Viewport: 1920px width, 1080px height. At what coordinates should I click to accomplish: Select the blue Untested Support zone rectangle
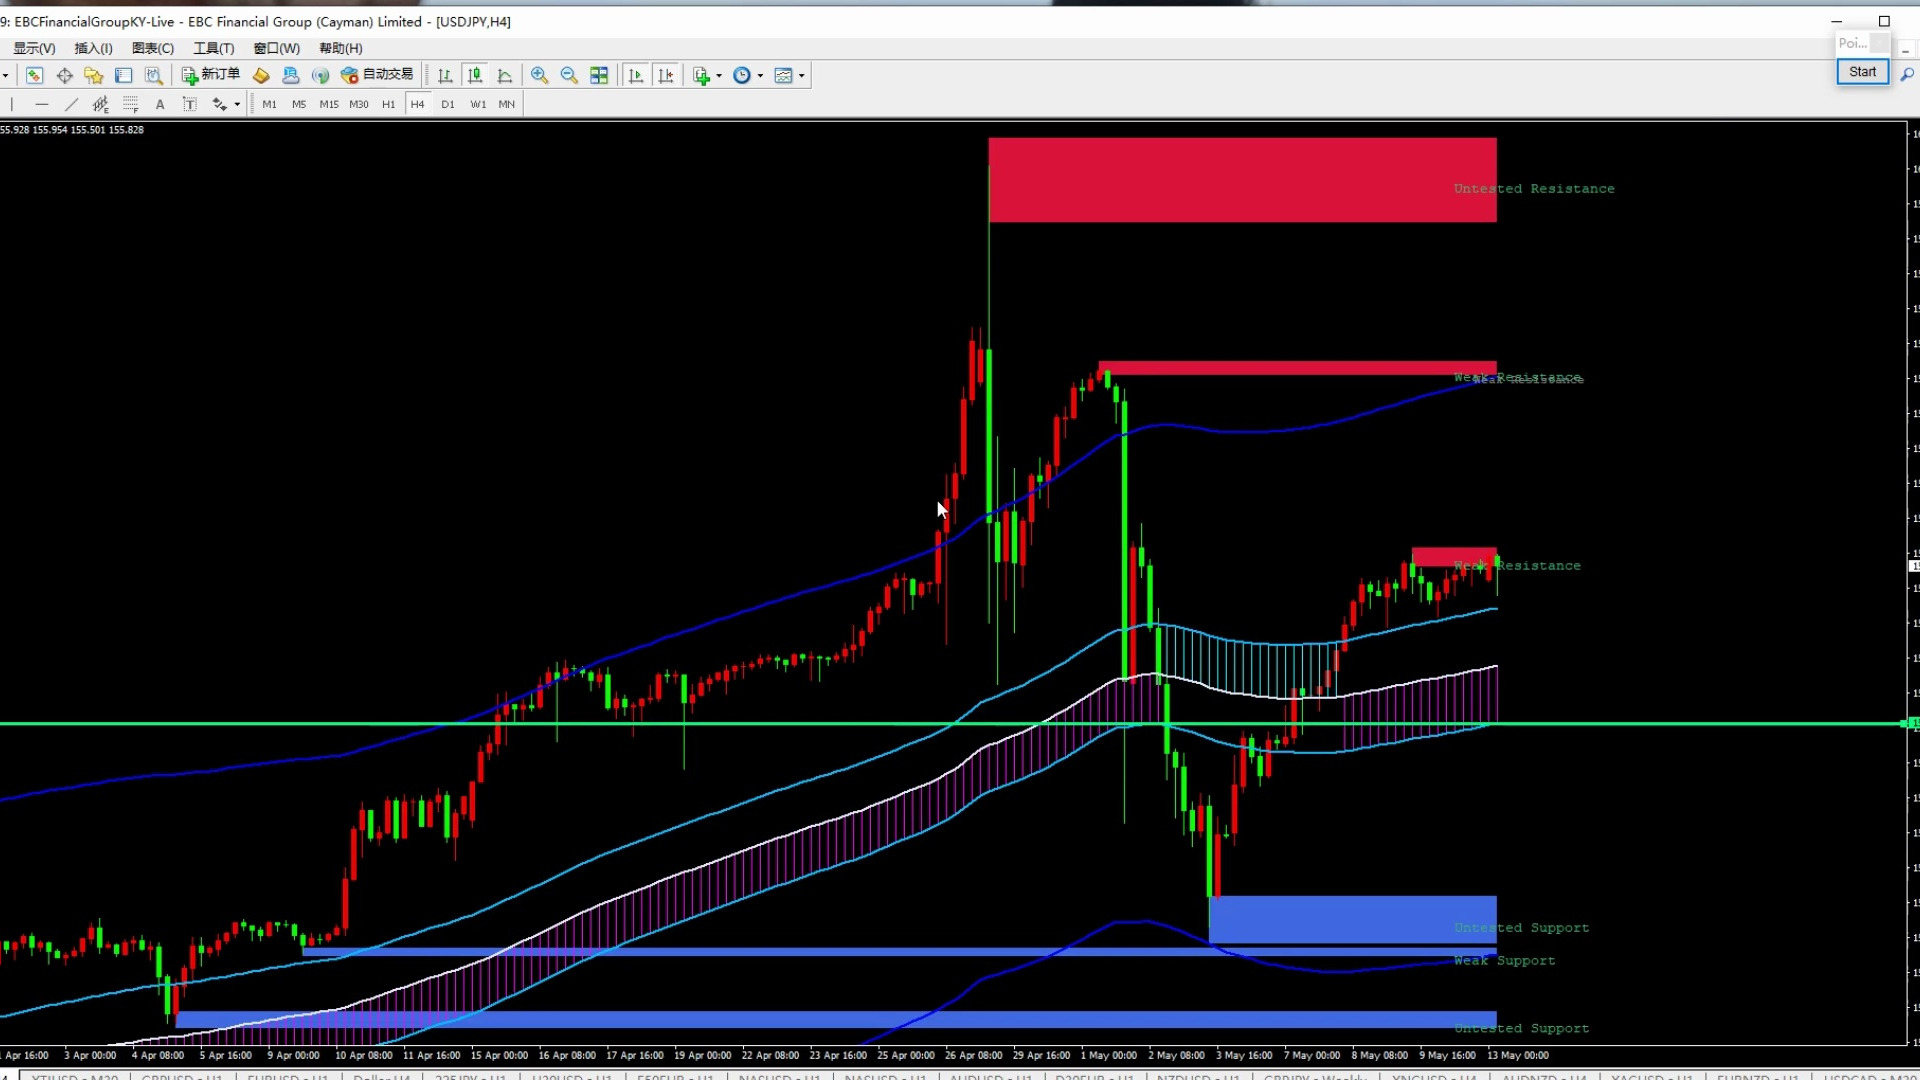pyautogui.click(x=1352, y=919)
